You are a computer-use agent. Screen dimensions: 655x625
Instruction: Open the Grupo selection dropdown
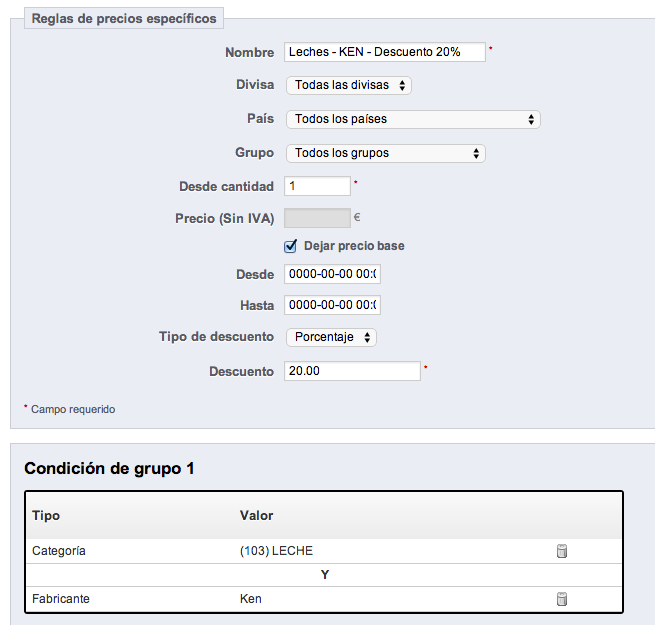pyautogui.click(x=386, y=154)
